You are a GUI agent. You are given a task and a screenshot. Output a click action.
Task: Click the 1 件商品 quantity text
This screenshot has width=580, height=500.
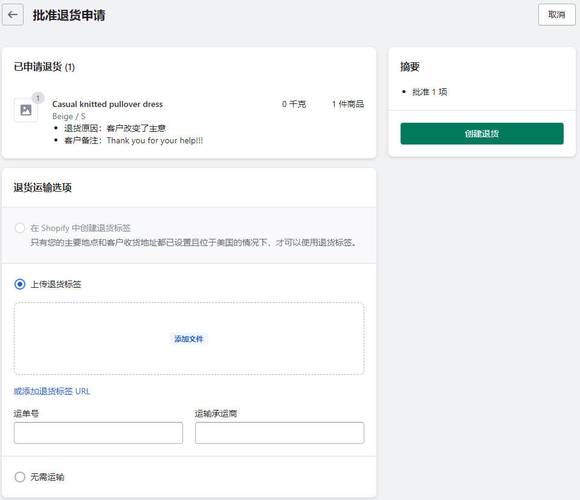(x=348, y=104)
